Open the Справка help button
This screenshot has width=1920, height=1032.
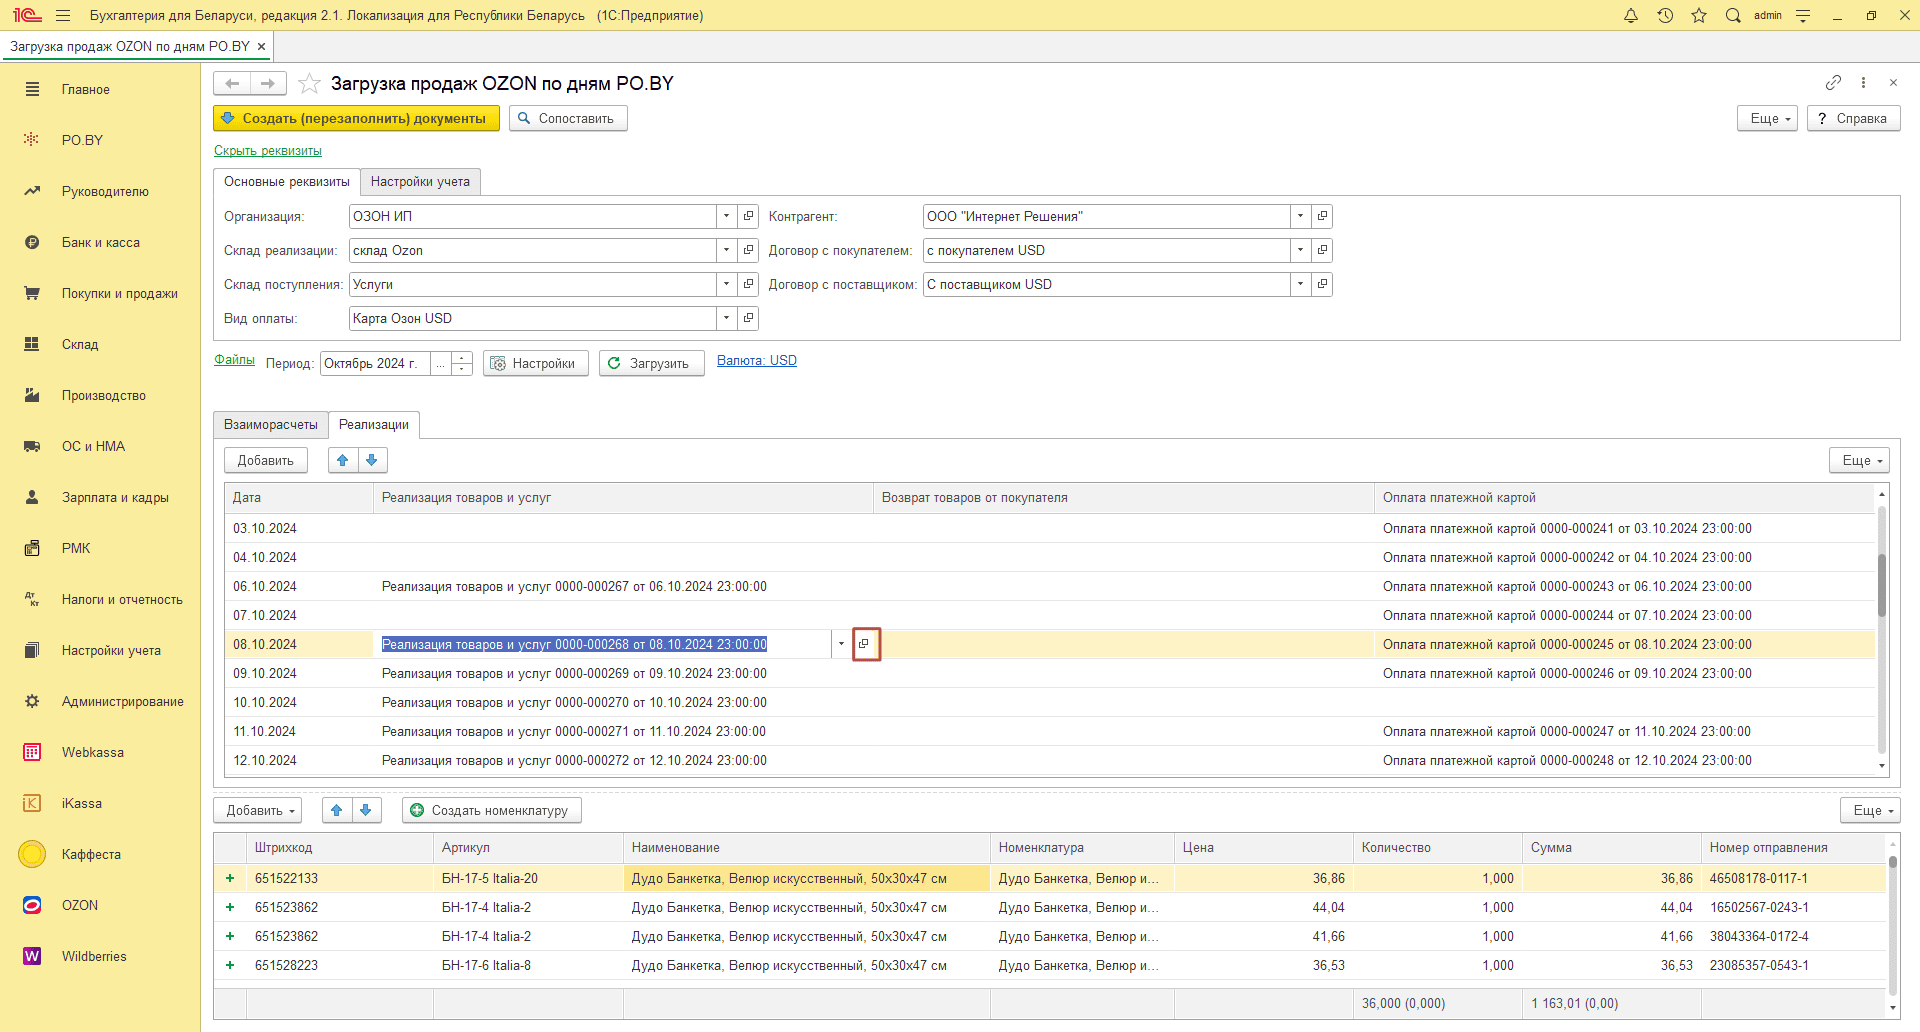coord(1853,118)
